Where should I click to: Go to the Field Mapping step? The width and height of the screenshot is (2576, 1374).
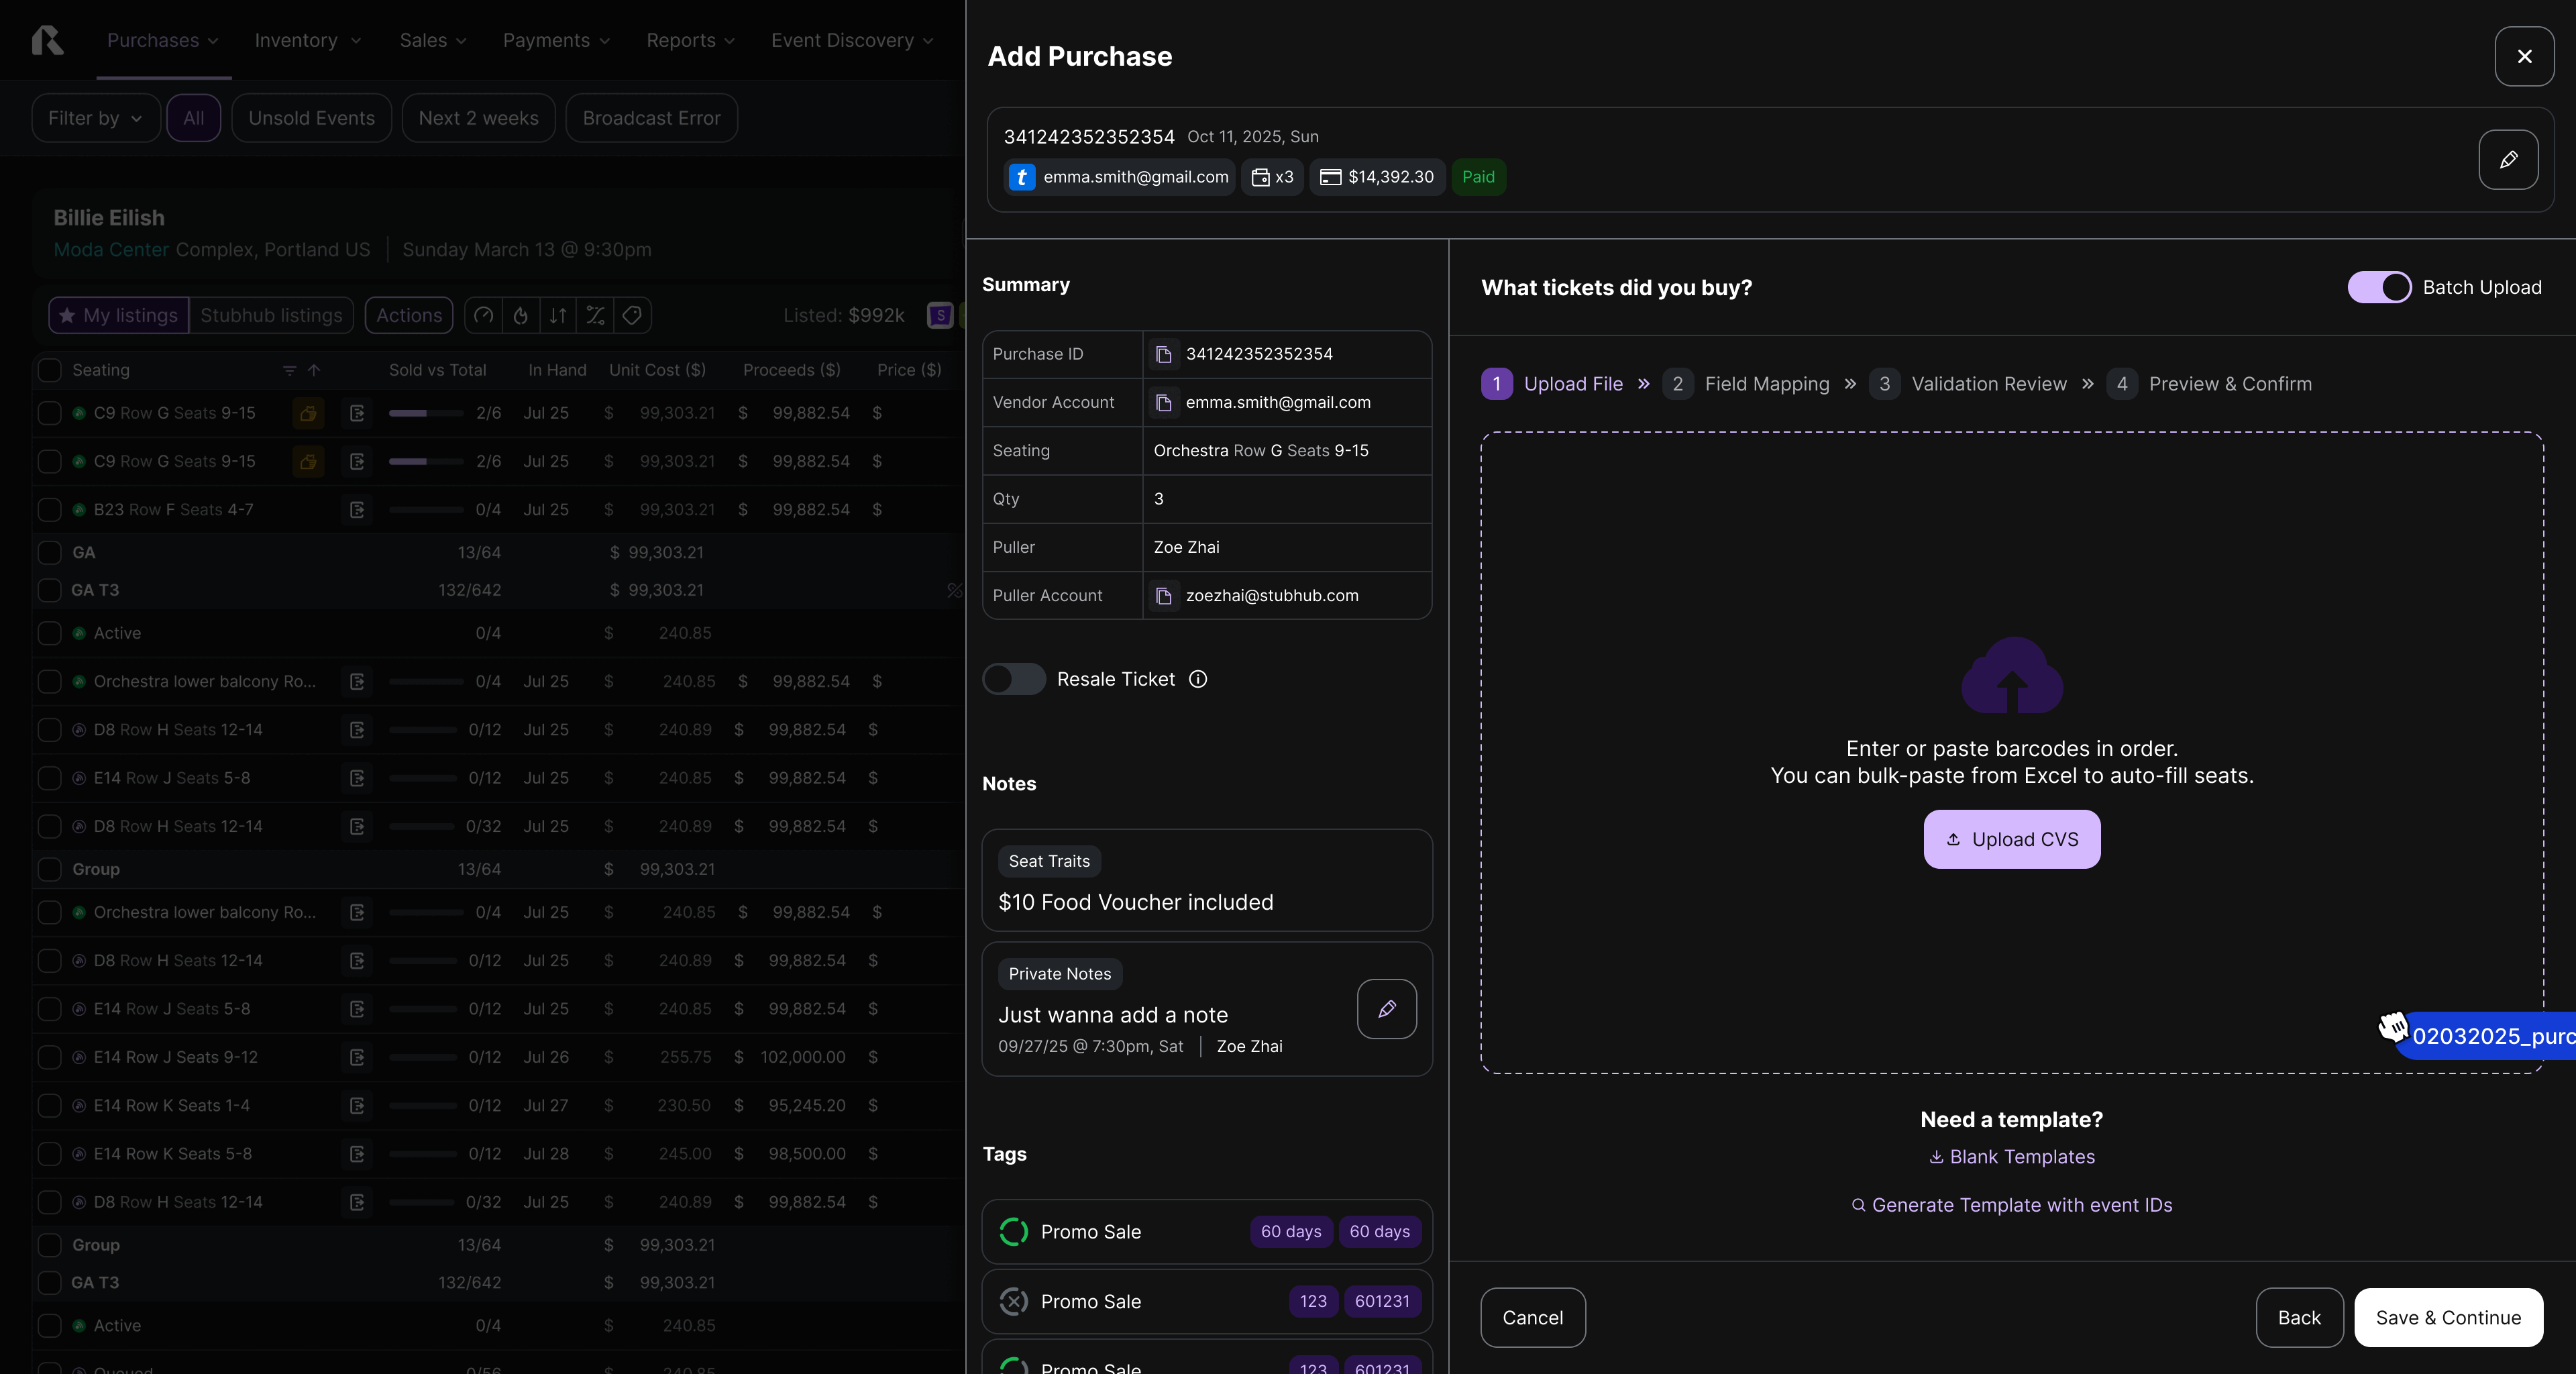1766,384
